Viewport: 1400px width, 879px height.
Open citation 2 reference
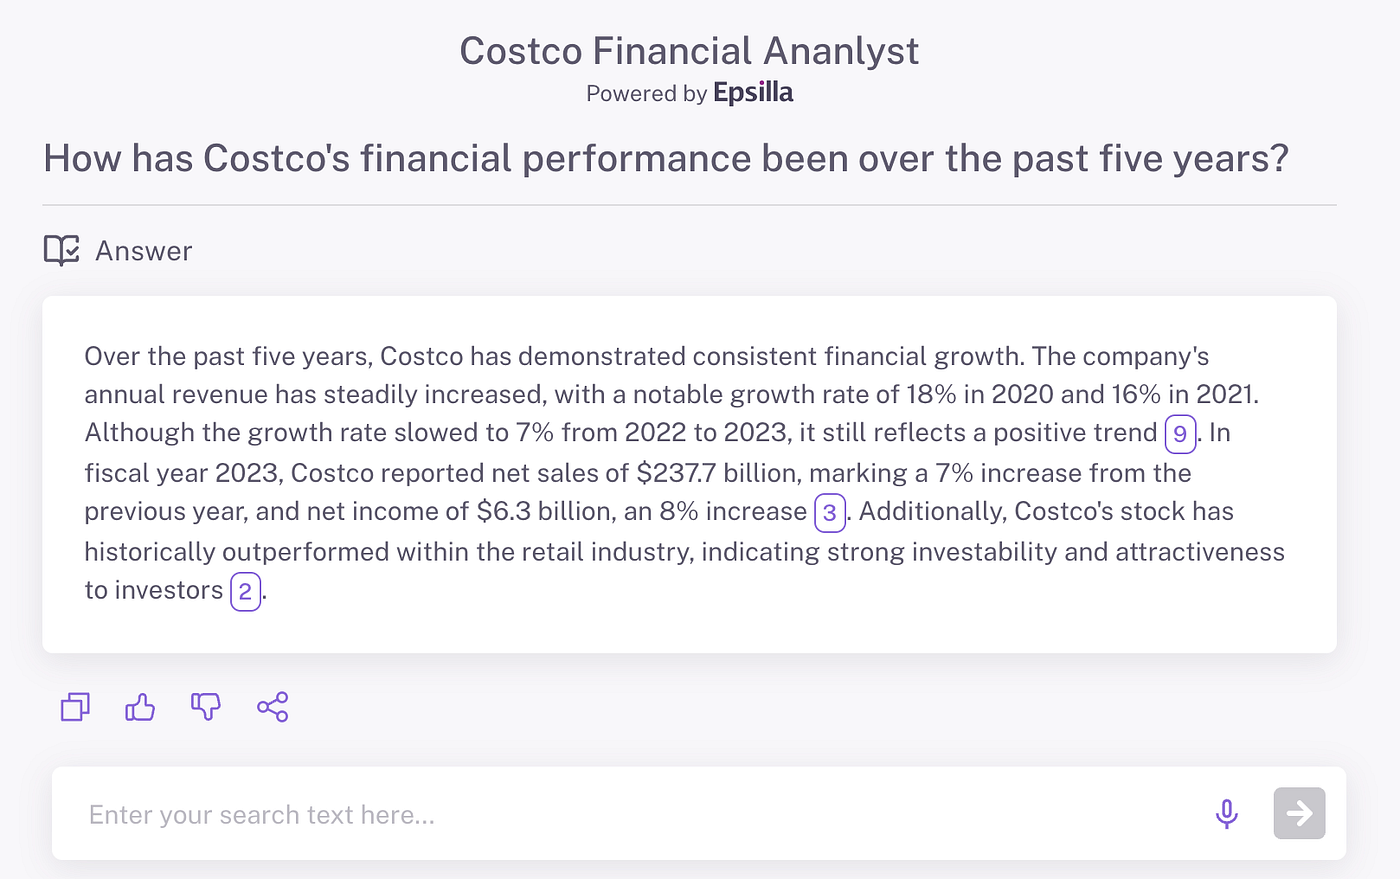245,592
